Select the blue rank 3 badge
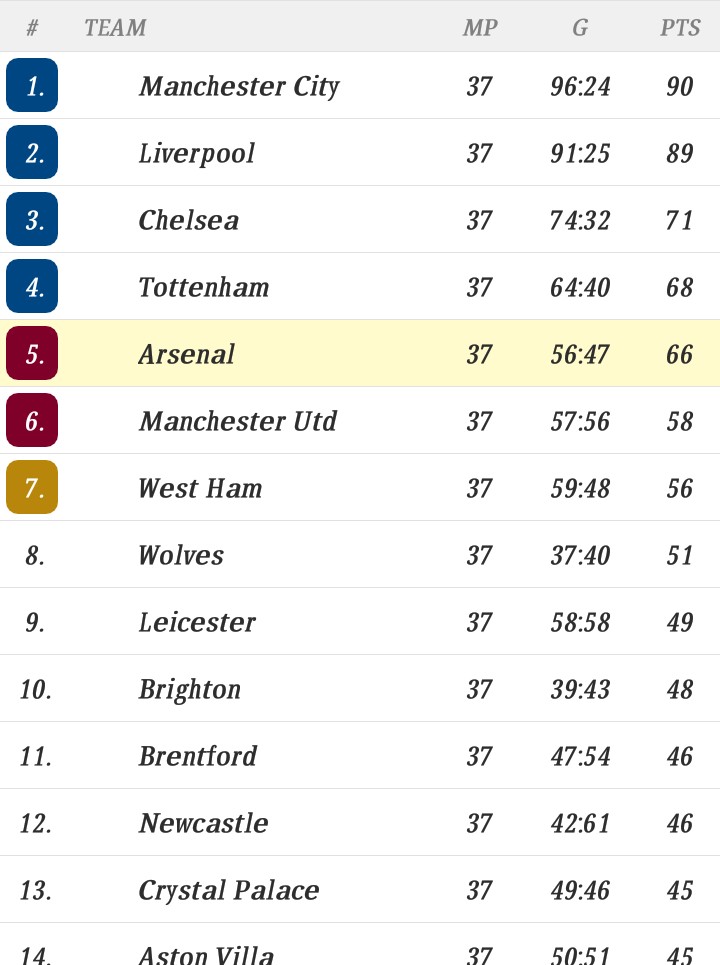The image size is (720, 965). click(32, 220)
